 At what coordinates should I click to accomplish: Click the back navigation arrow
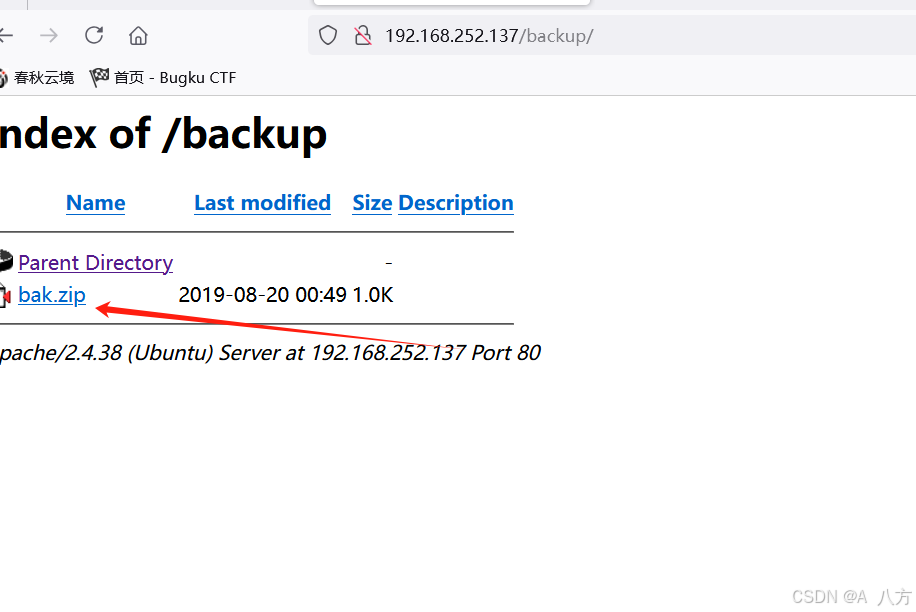(6, 36)
